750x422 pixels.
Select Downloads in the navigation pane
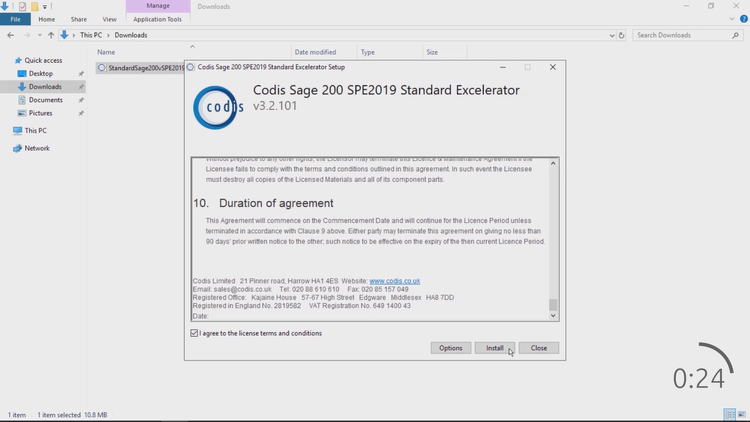pyautogui.click(x=45, y=87)
